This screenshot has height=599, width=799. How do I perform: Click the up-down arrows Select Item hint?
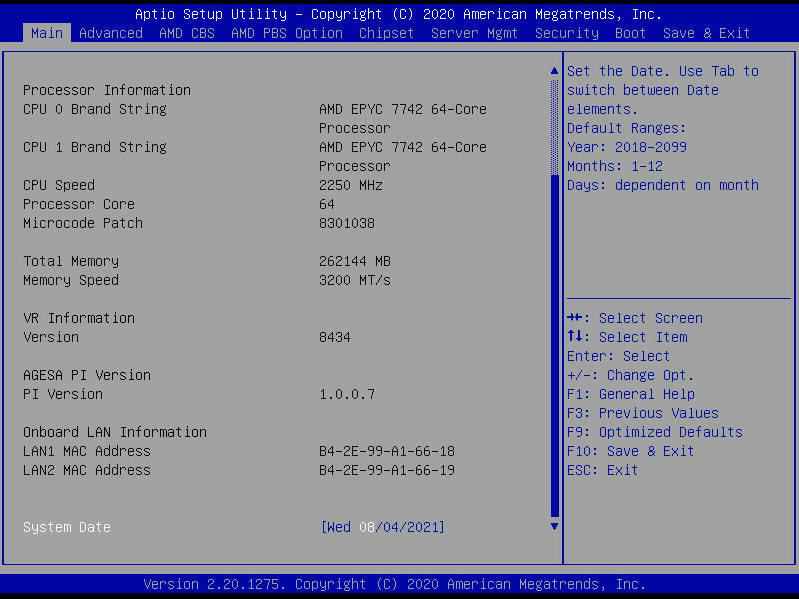(x=627, y=337)
